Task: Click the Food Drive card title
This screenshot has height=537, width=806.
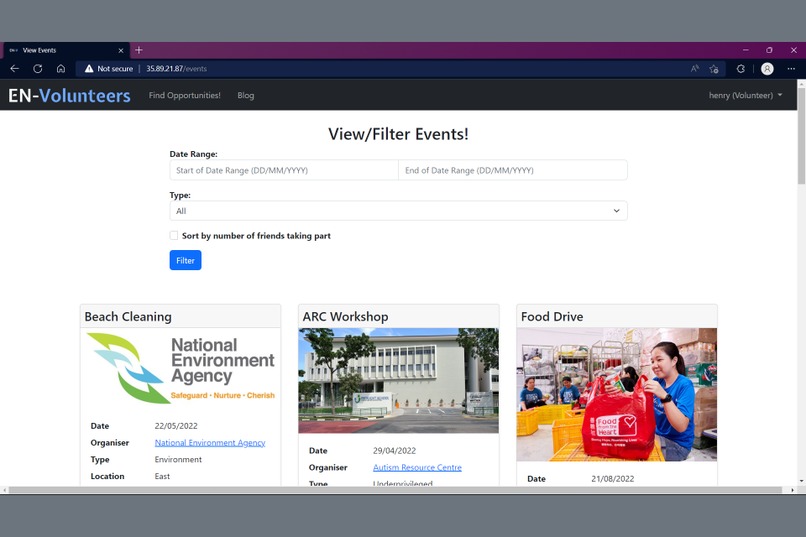Action: 552,317
